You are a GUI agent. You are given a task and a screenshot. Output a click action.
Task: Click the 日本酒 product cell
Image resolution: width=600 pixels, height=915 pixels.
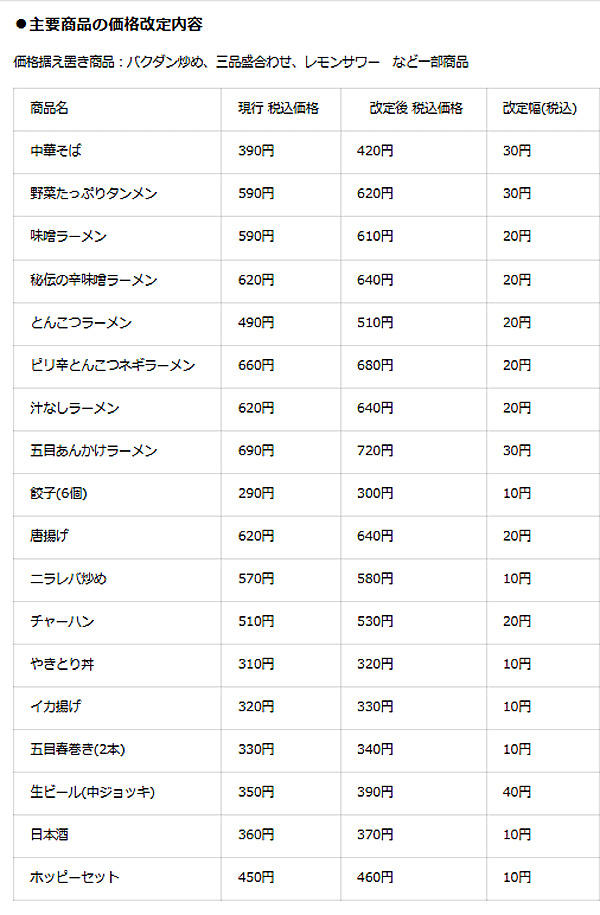pyautogui.click(x=49, y=834)
